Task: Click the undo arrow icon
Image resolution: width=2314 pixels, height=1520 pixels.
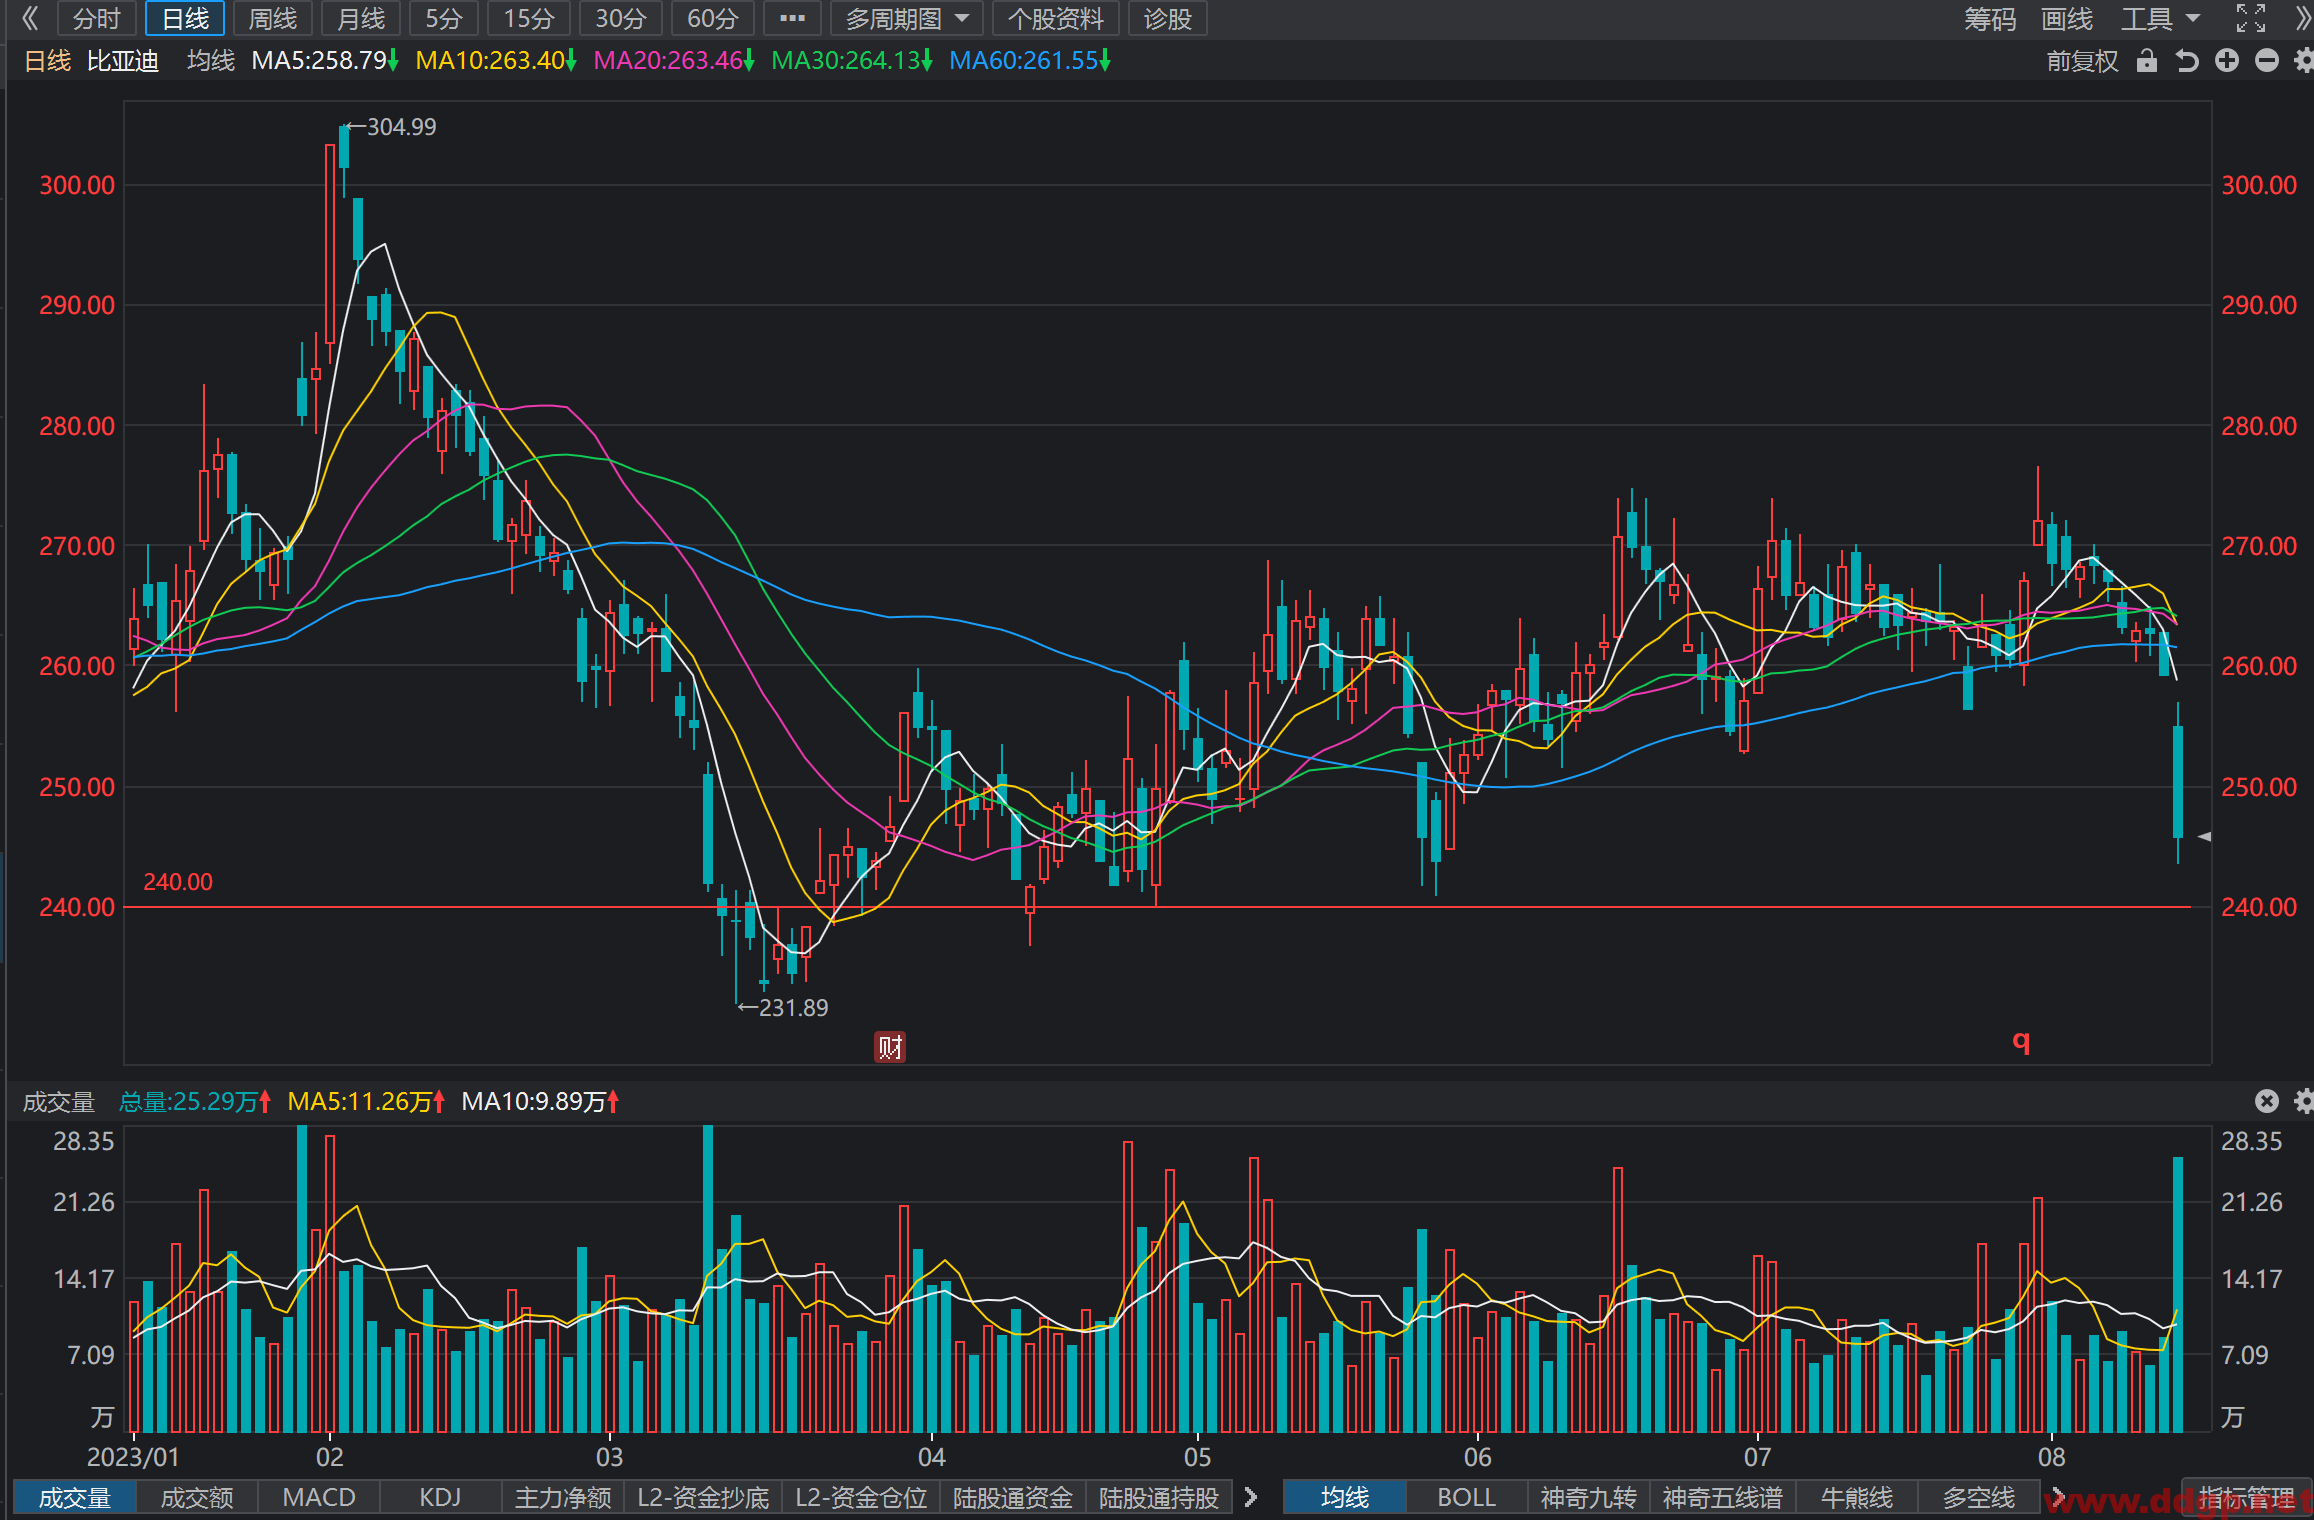Action: pos(2187,61)
